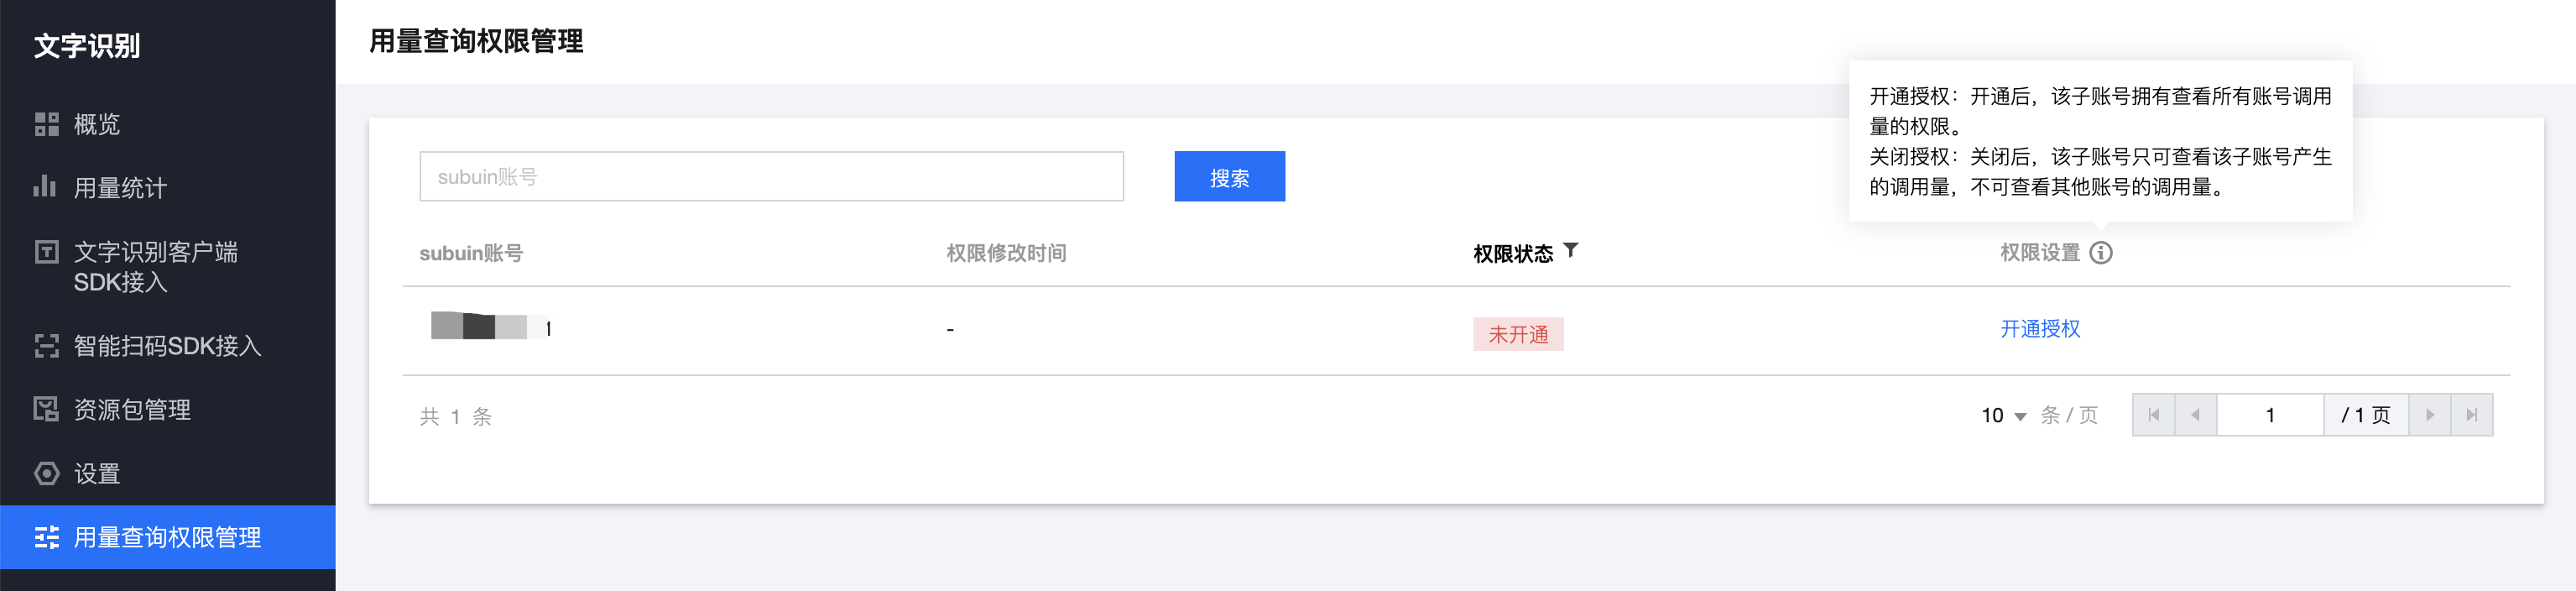This screenshot has width=2576, height=591.
Task: Expand the 10 条/页 page size dropdown
Action: click(2004, 415)
